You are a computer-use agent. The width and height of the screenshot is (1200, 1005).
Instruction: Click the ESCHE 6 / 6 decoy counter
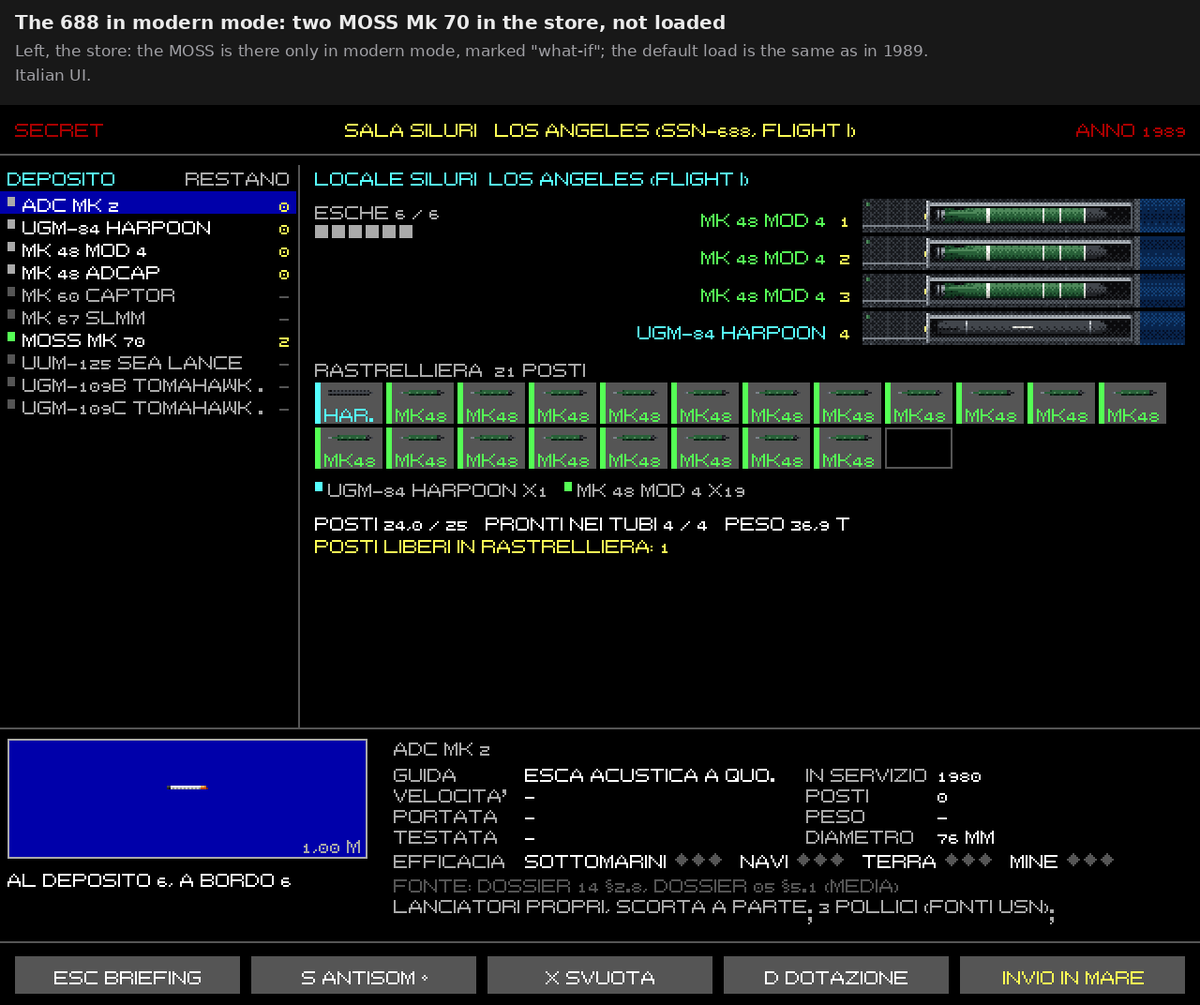376,213
